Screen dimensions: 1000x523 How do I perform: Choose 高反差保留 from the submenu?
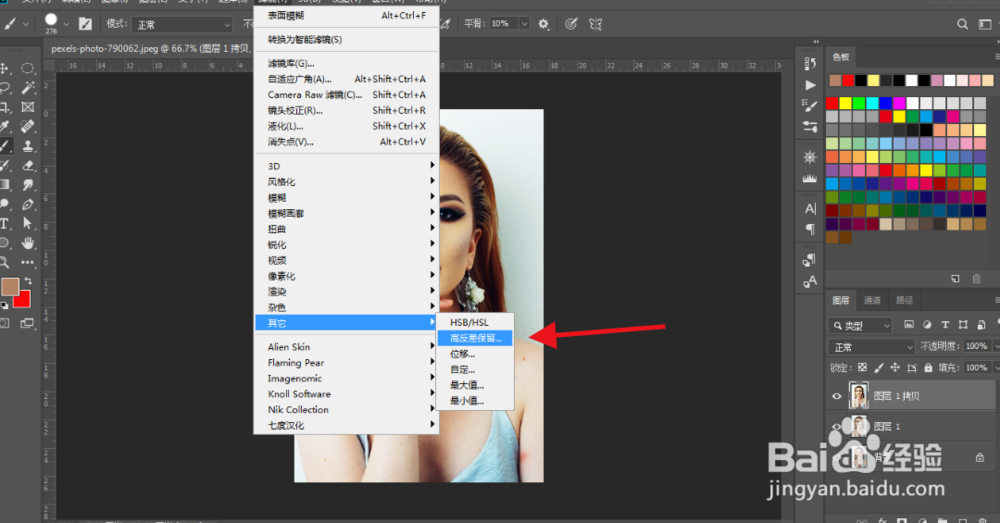tap(475, 338)
